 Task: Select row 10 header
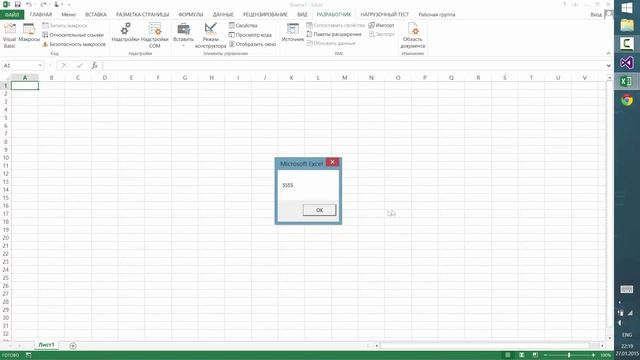coord(6,158)
